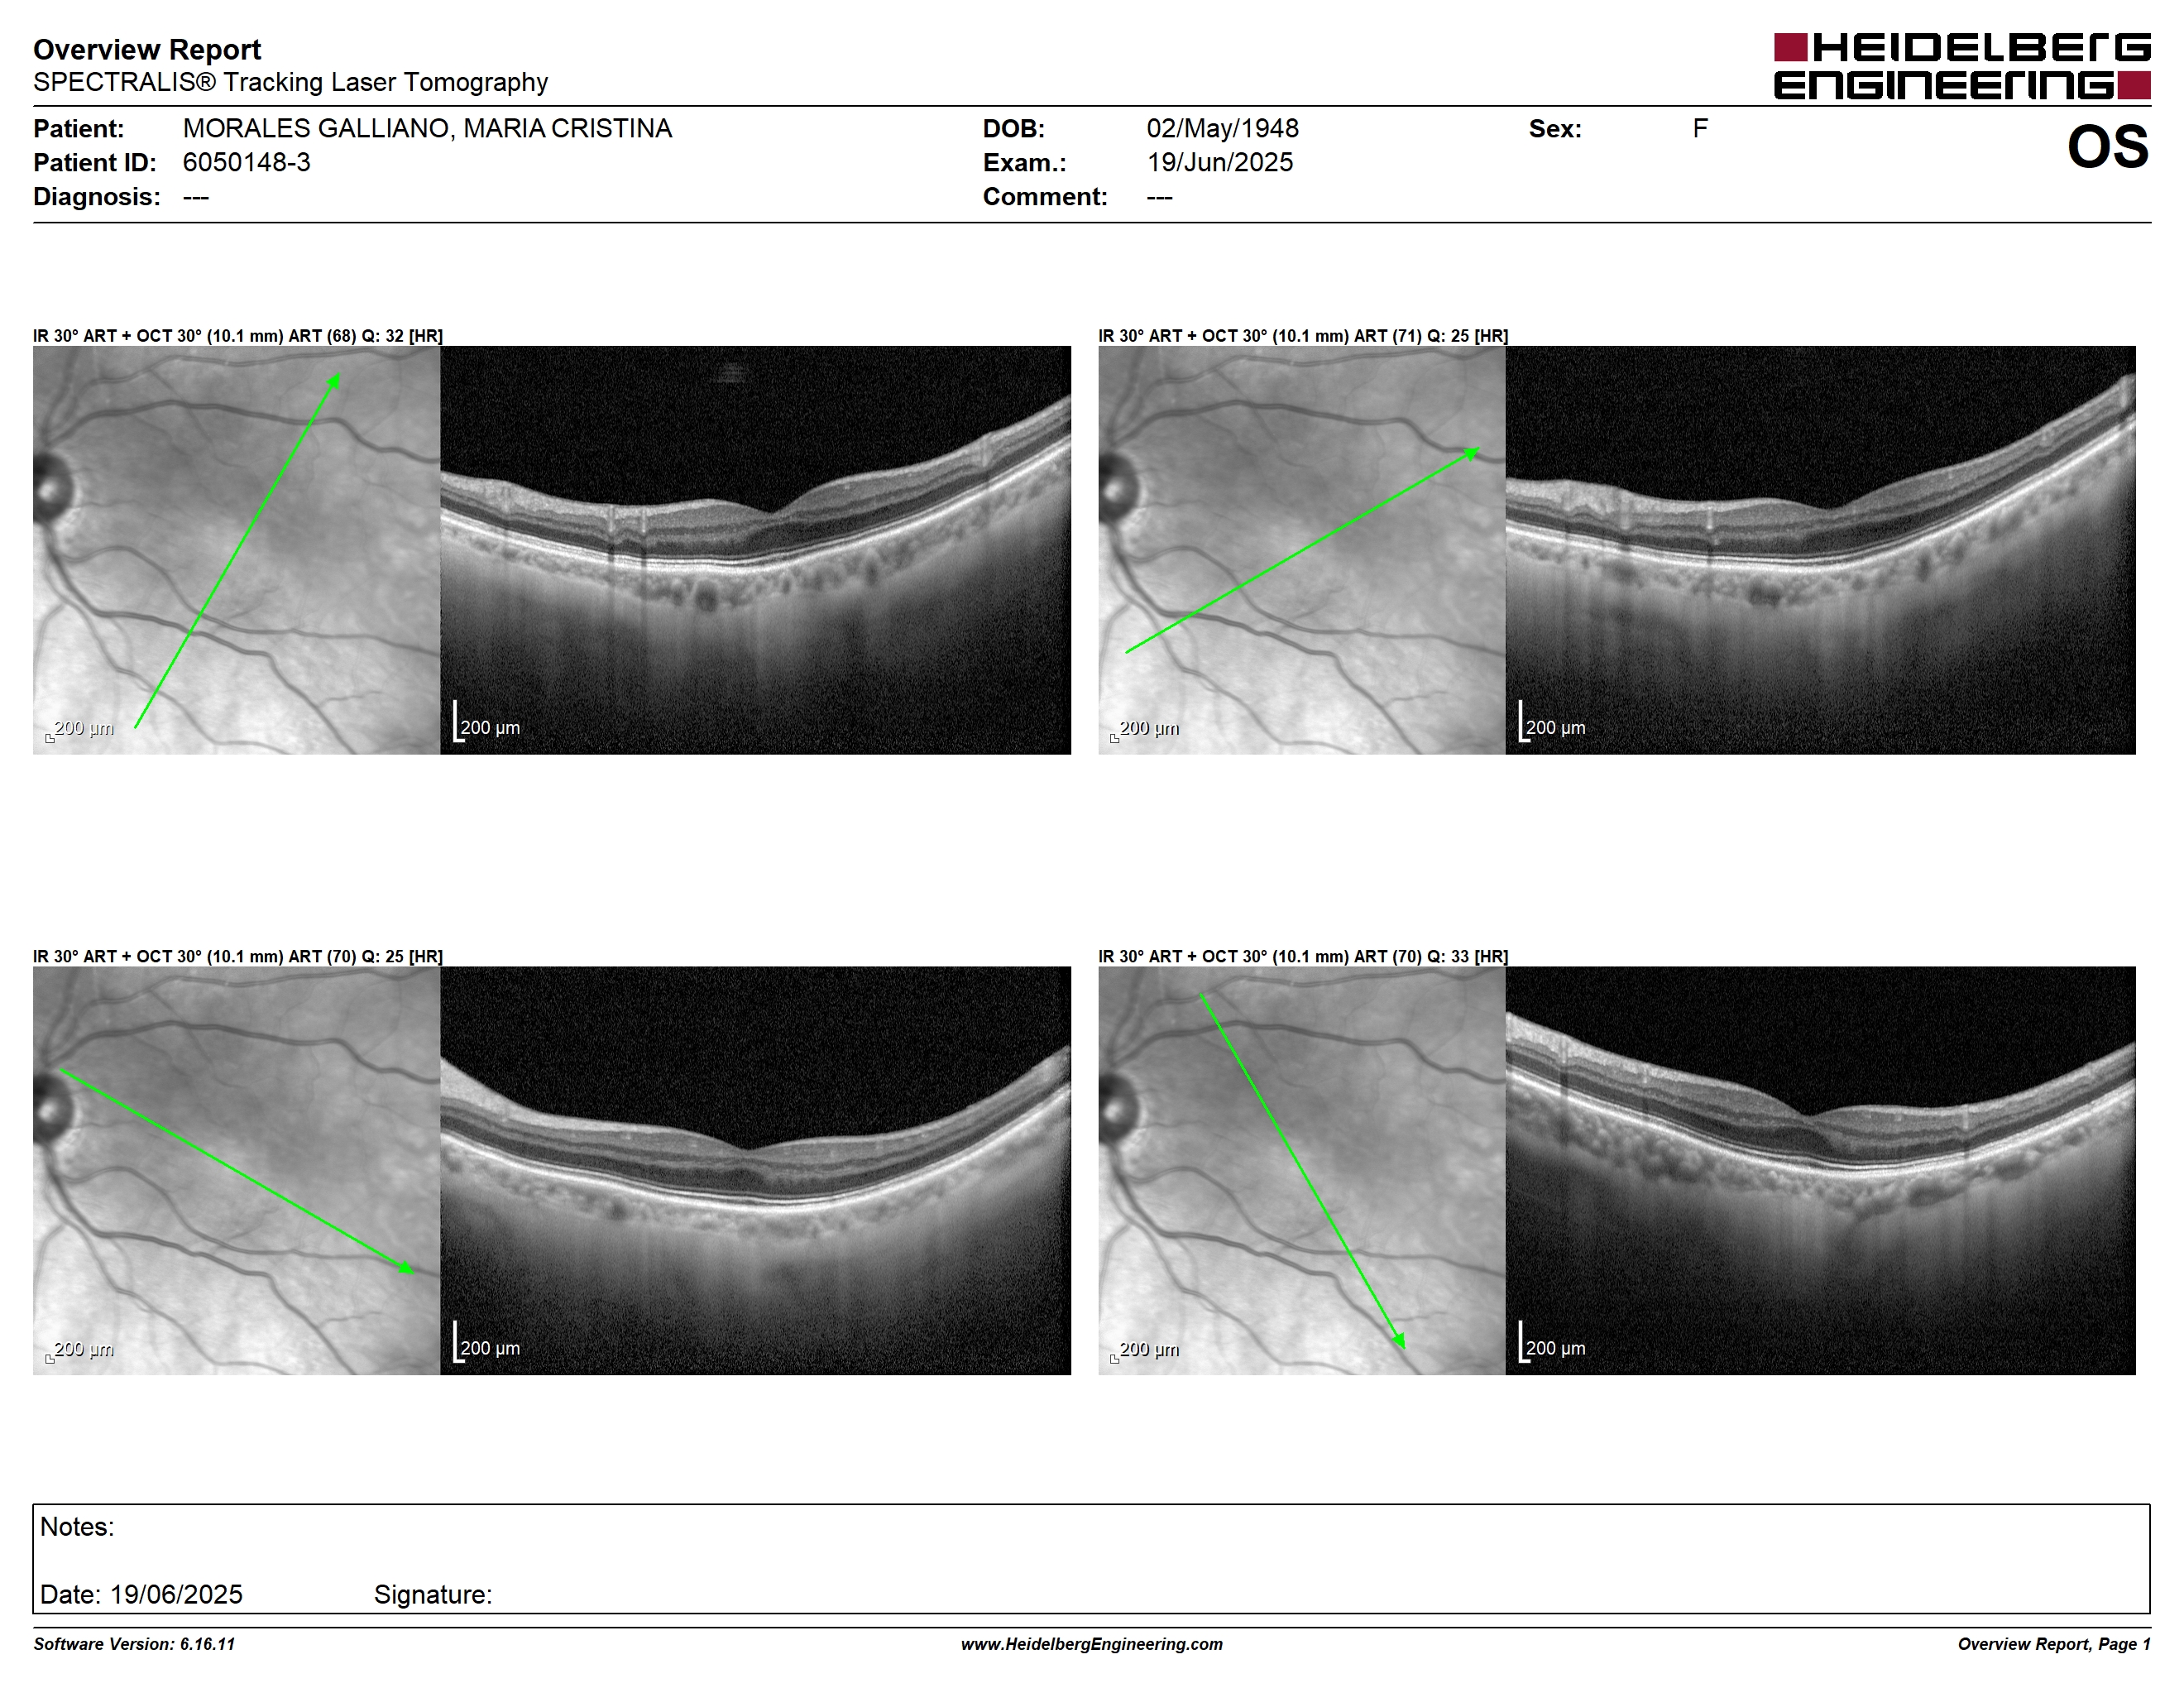Click 200 µm scale bar in bottom-left OCT scan
This screenshot has width=2184, height=1688.
point(487,1343)
